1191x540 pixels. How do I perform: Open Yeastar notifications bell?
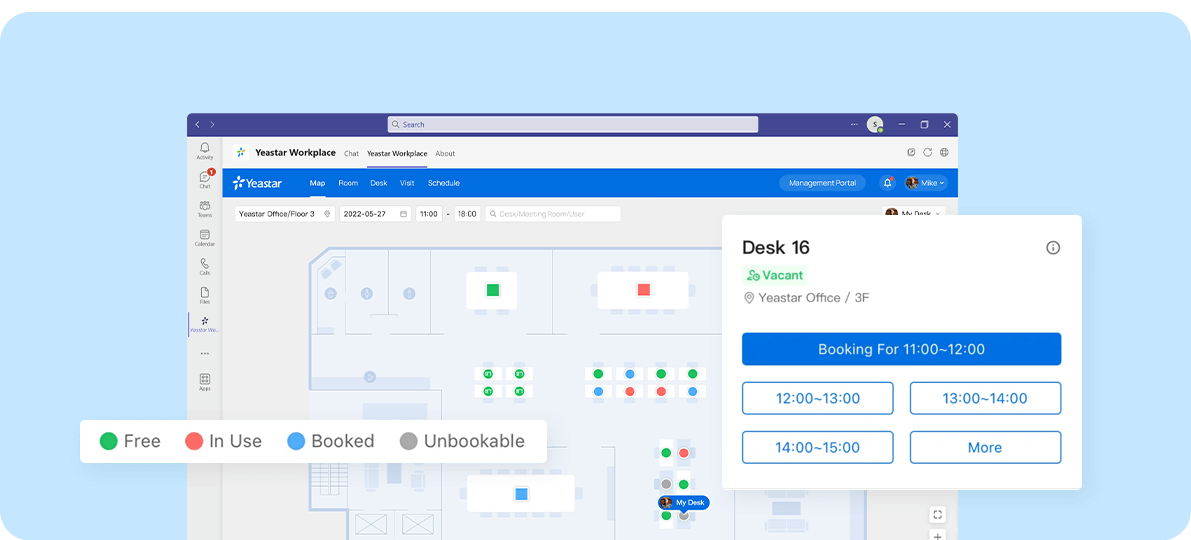point(887,183)
